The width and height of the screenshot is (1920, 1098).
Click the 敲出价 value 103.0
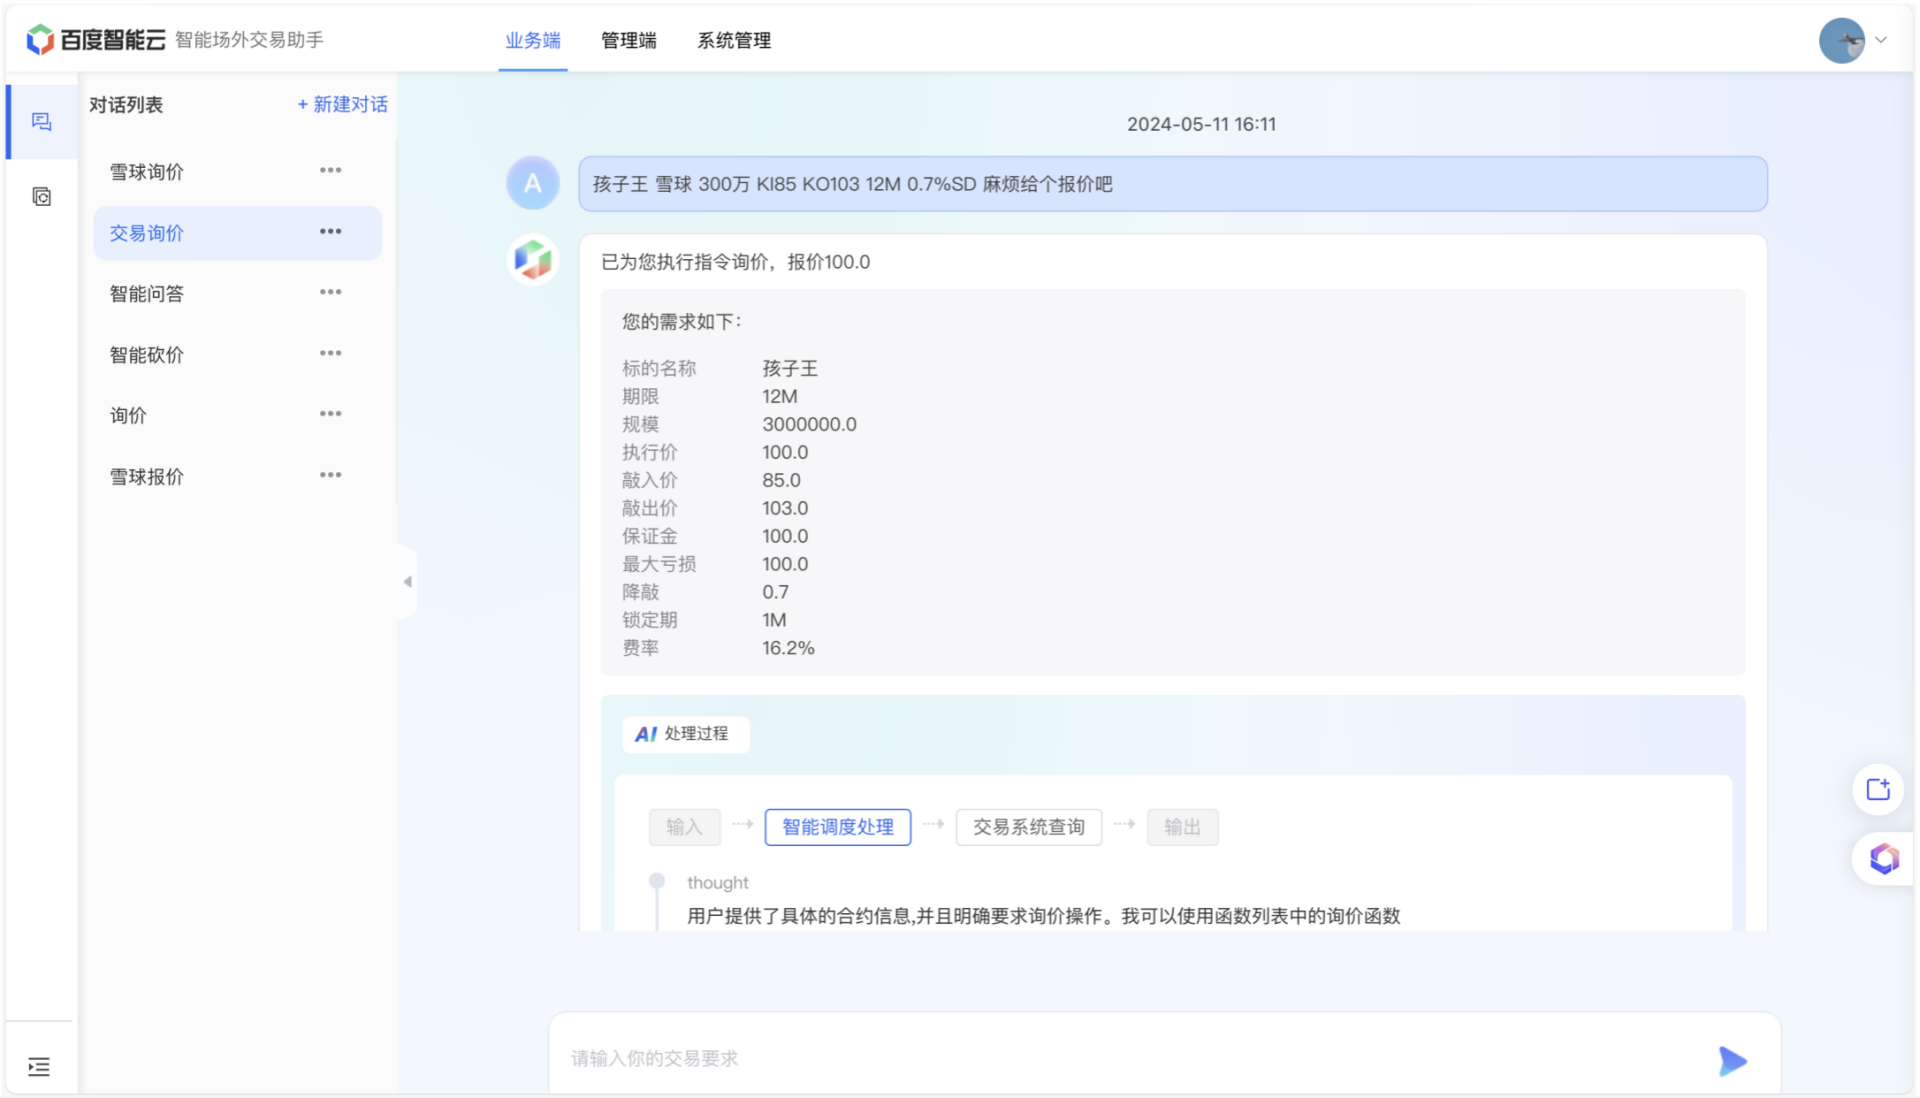(785, 508)
